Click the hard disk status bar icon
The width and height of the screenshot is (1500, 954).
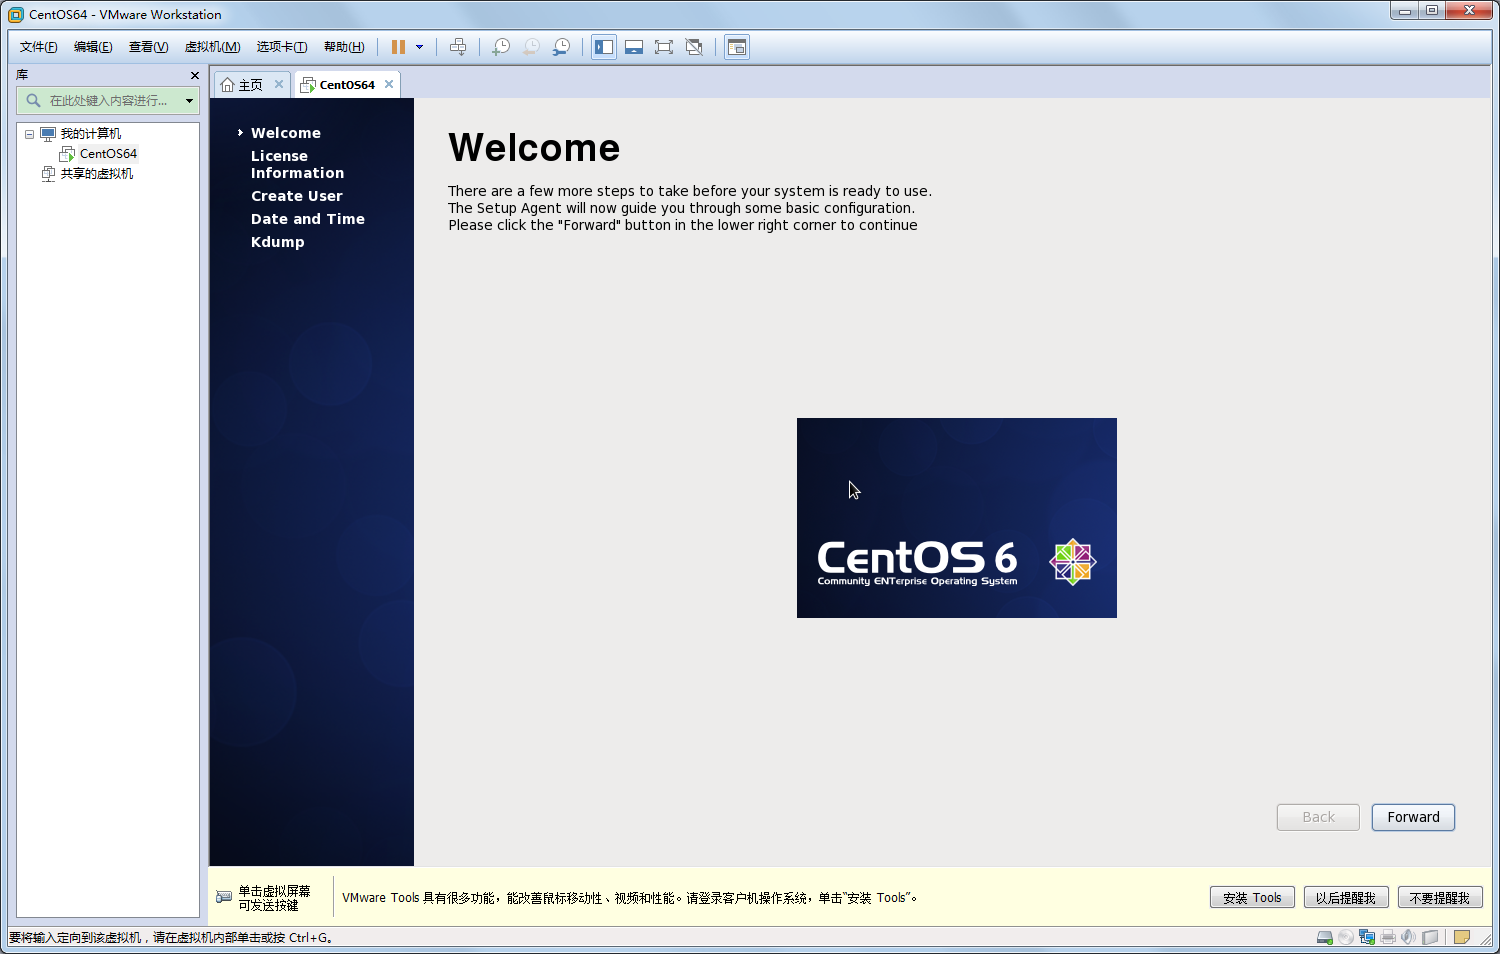(x=1325, y=938)
